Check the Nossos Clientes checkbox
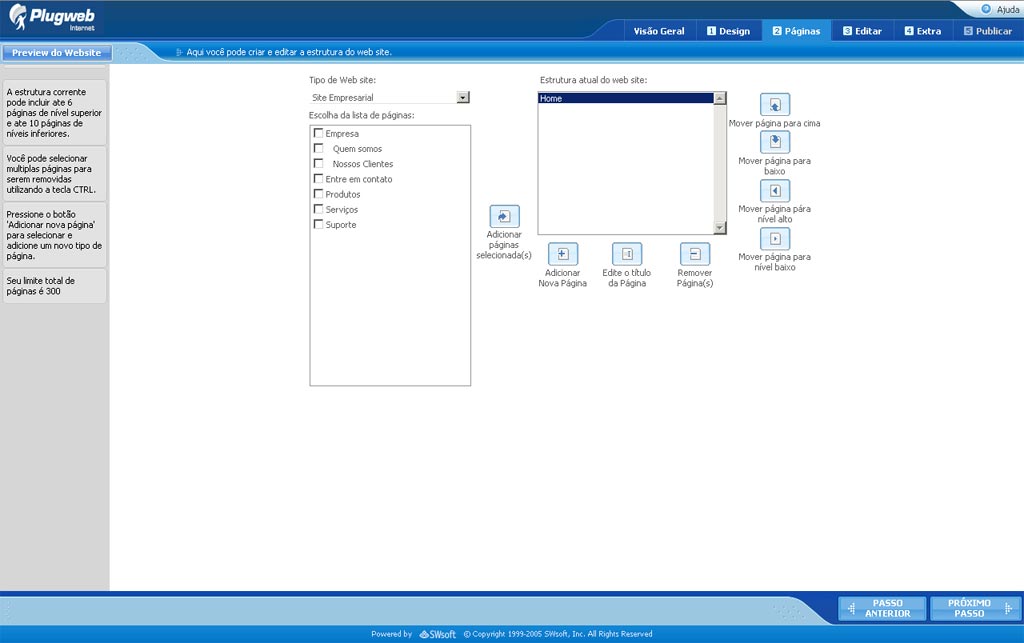 coord(319,163)
